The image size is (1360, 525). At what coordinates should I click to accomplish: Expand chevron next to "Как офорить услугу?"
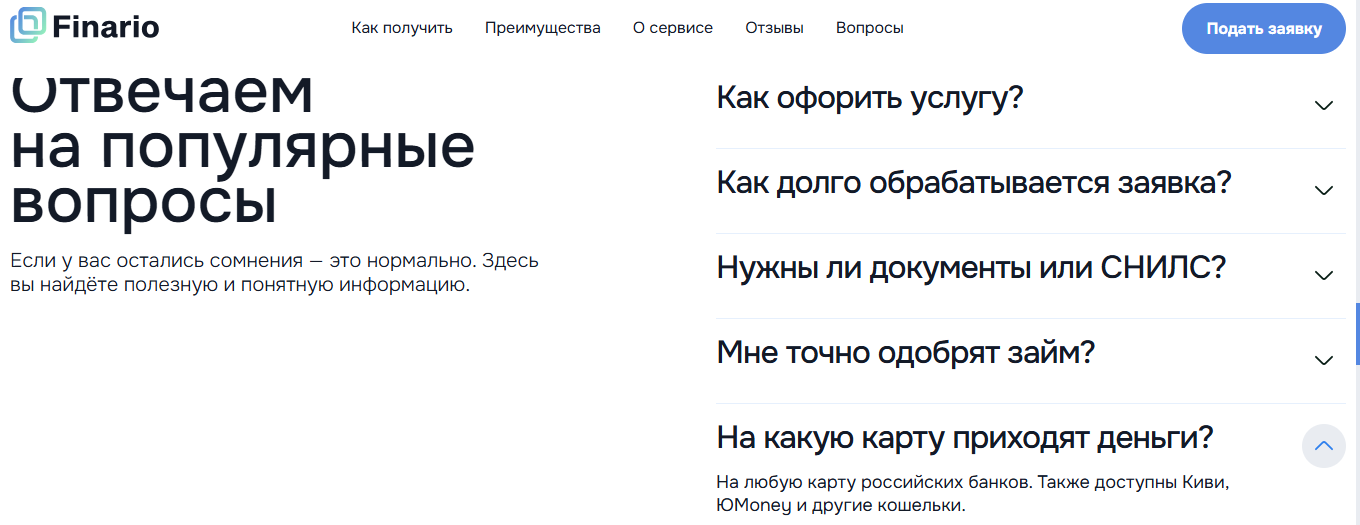click(x=1324, y=105)
